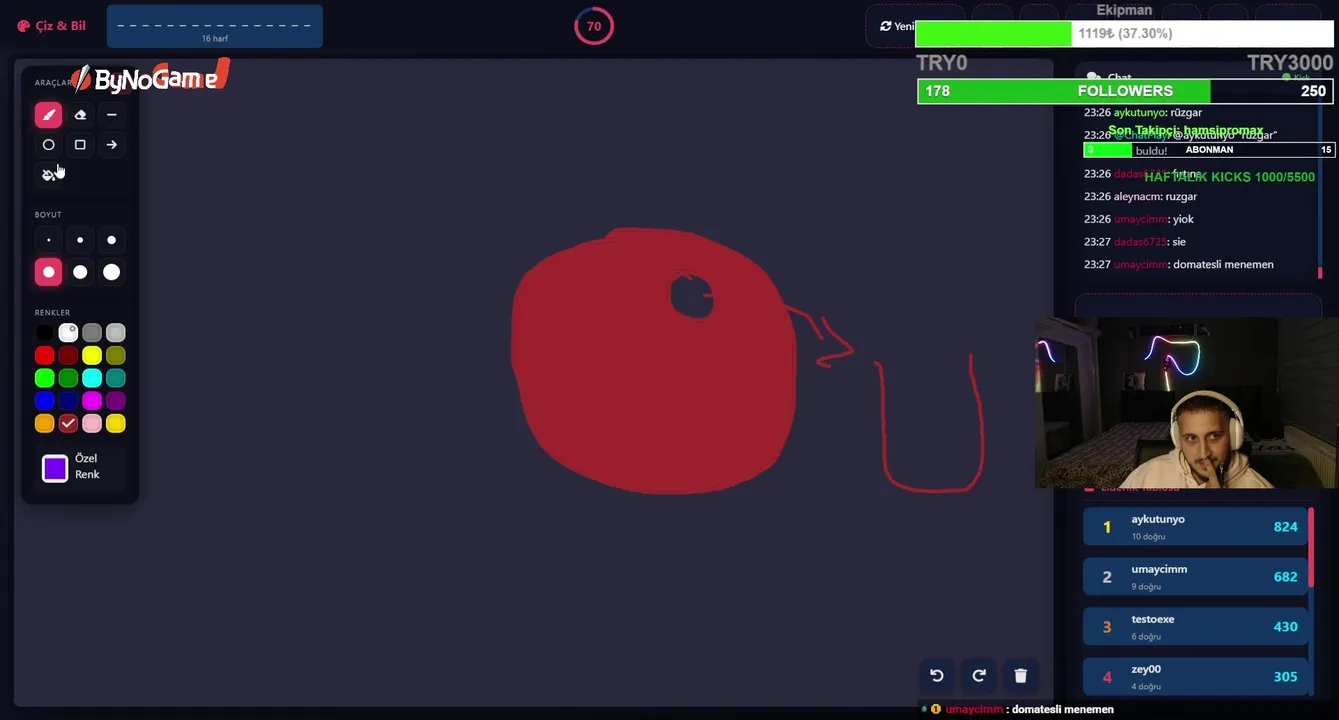This screenshot has height=720, width=1339.
Task: Pick the bright red color swatch
Action: point(44,356)
